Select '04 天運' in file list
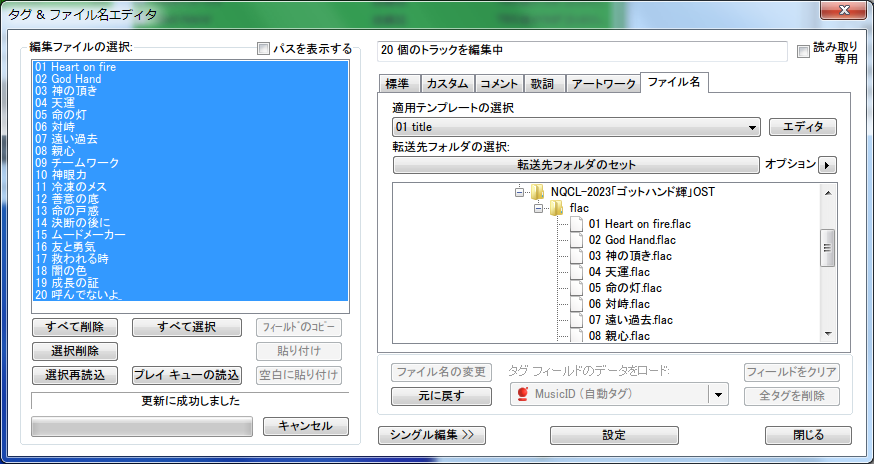Screen dimensions: 874x464 190,103
